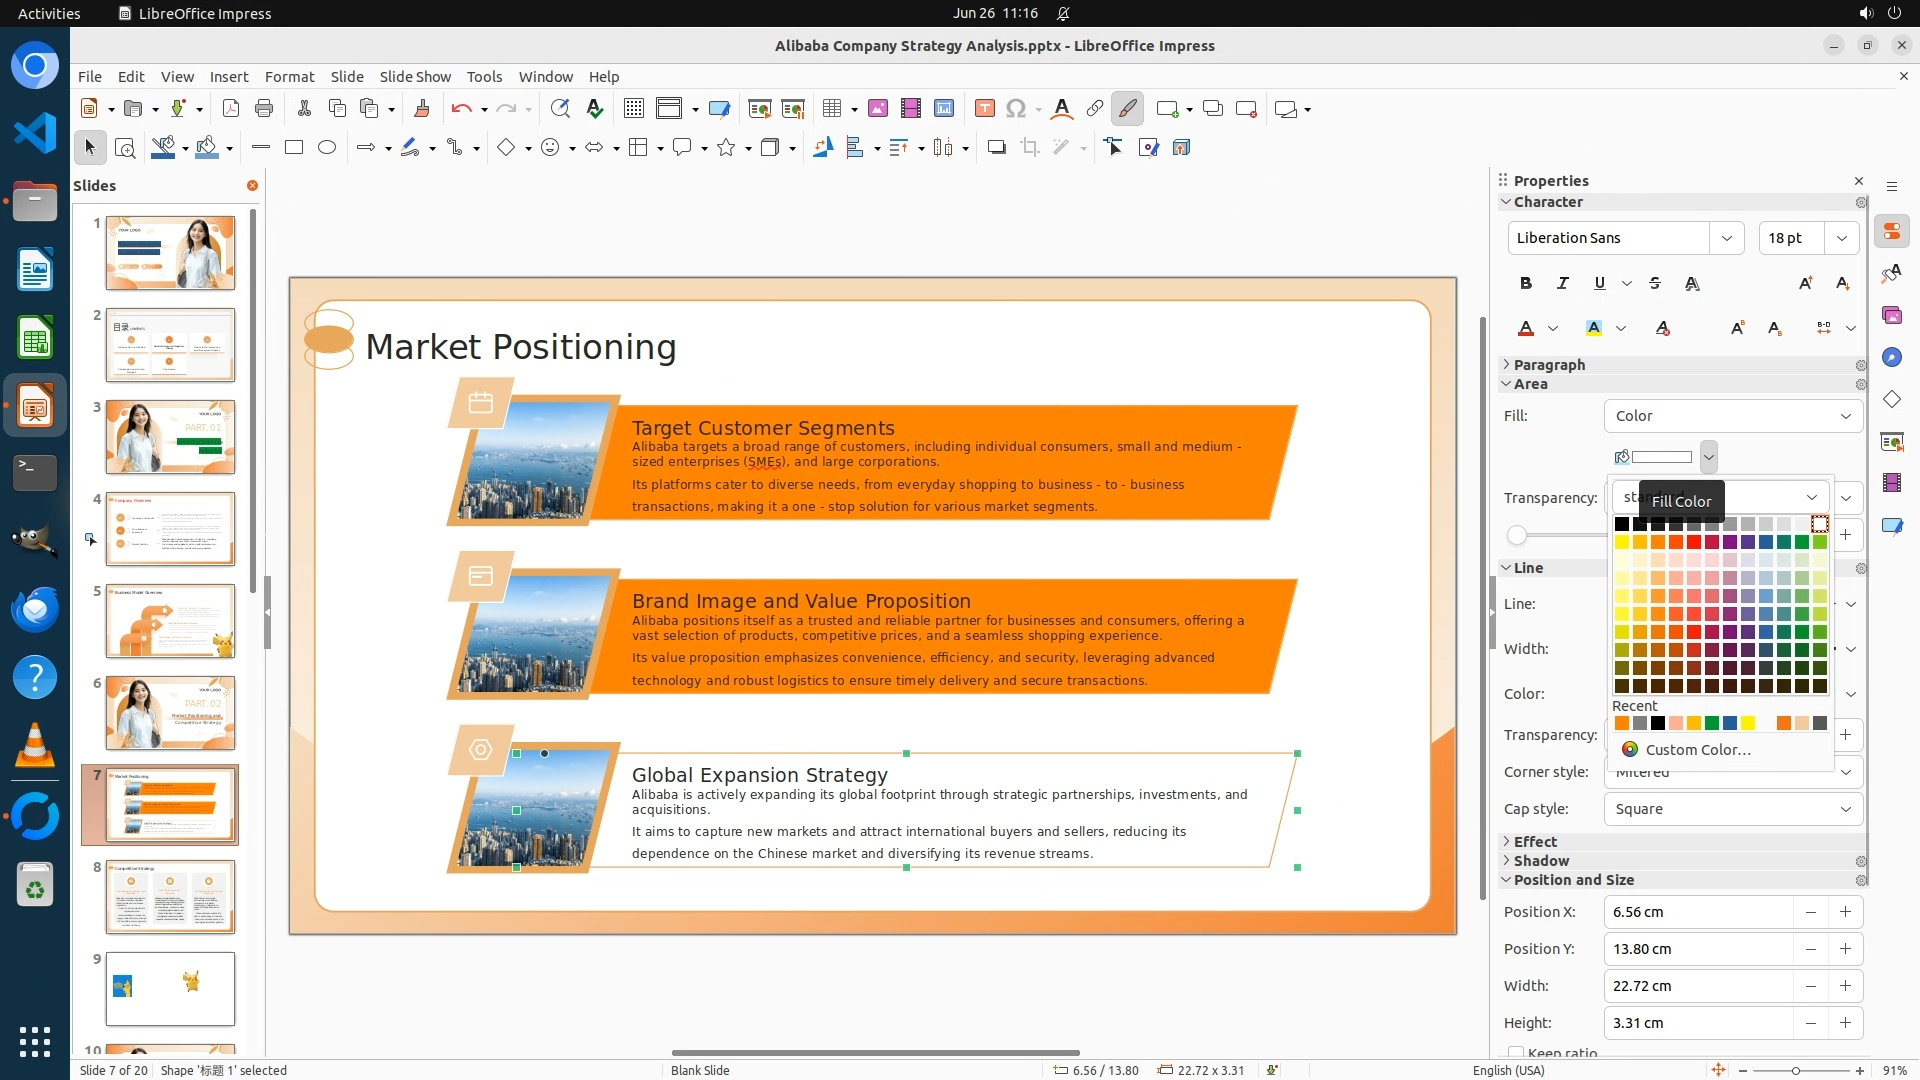Image resolution: width=1920 pixels, height=1080 pixels.
Task: Toggle the Keep ratio checkbox
Action: point(1517,1053)
